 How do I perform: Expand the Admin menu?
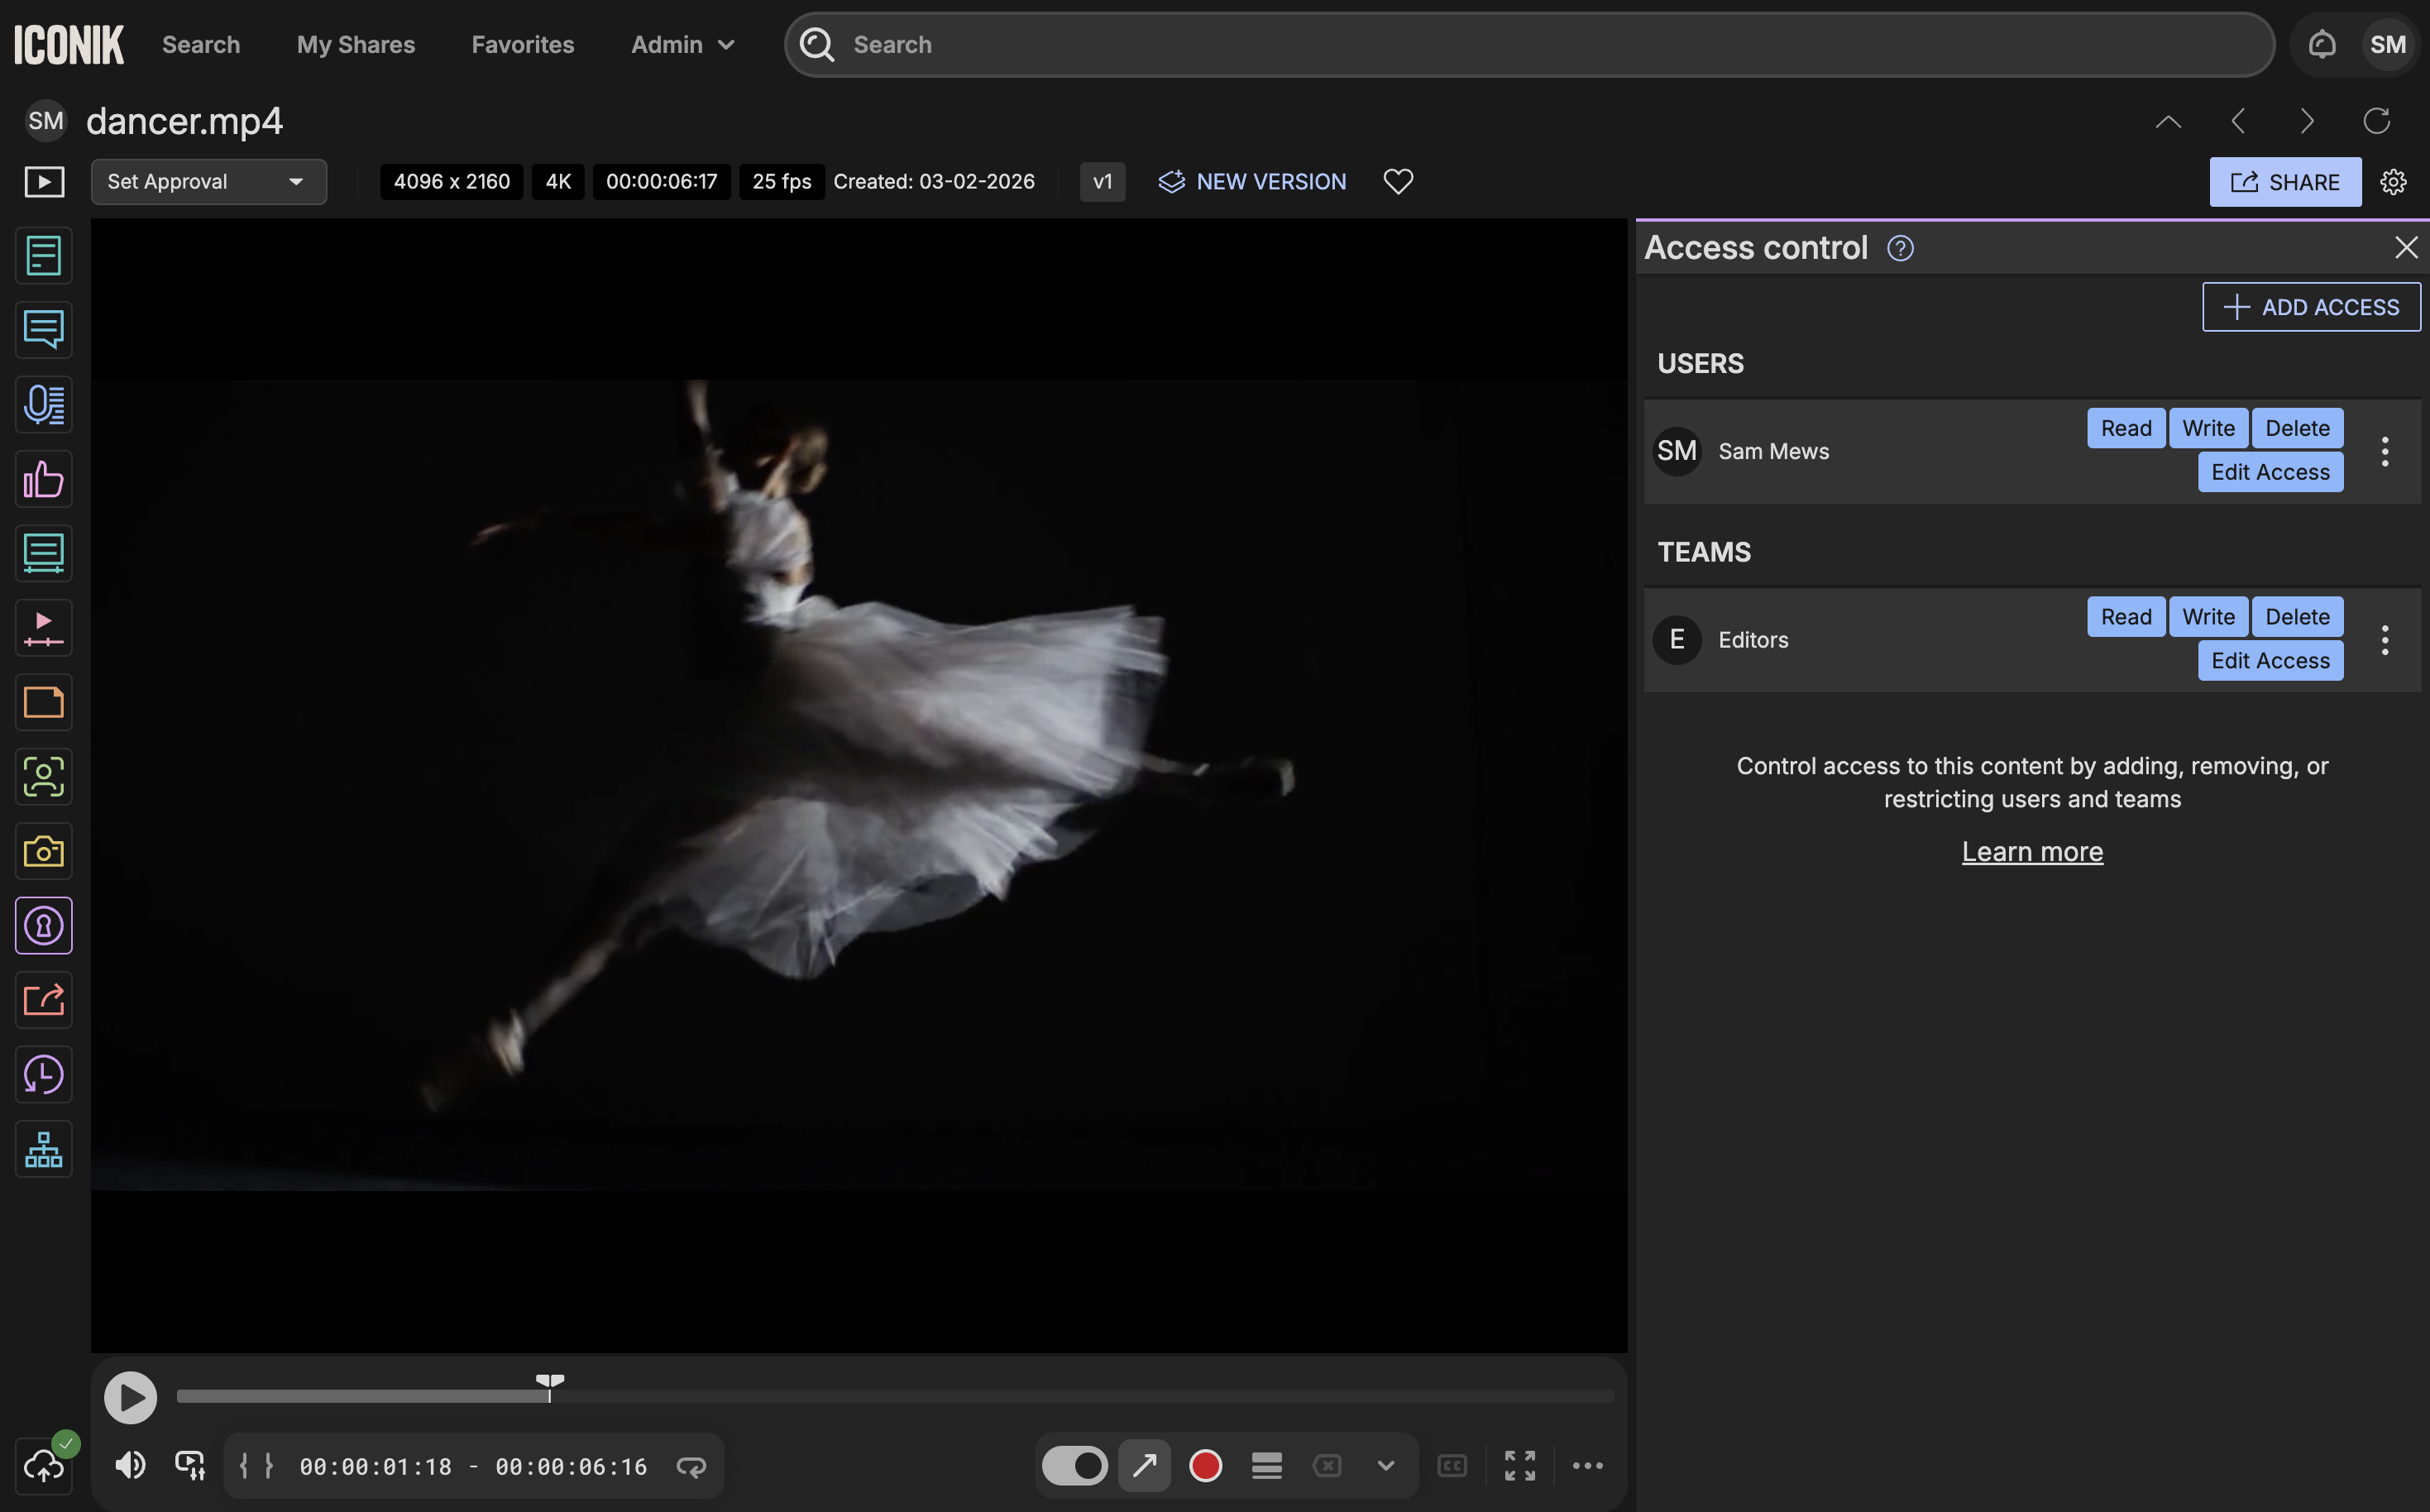tap(682, 44)
